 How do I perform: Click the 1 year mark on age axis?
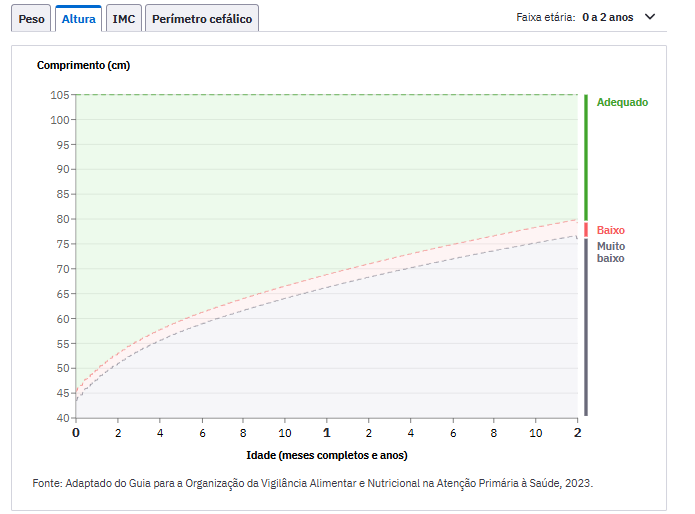tap(327, 432)
